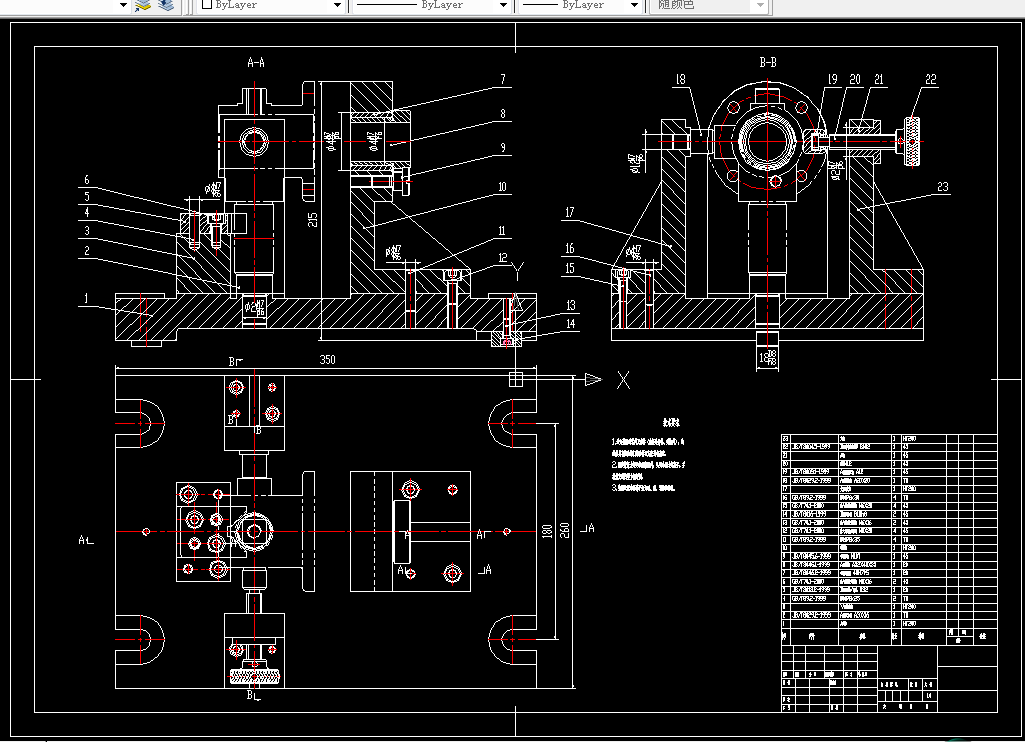Click part balloon number 10

click(503, 187)
